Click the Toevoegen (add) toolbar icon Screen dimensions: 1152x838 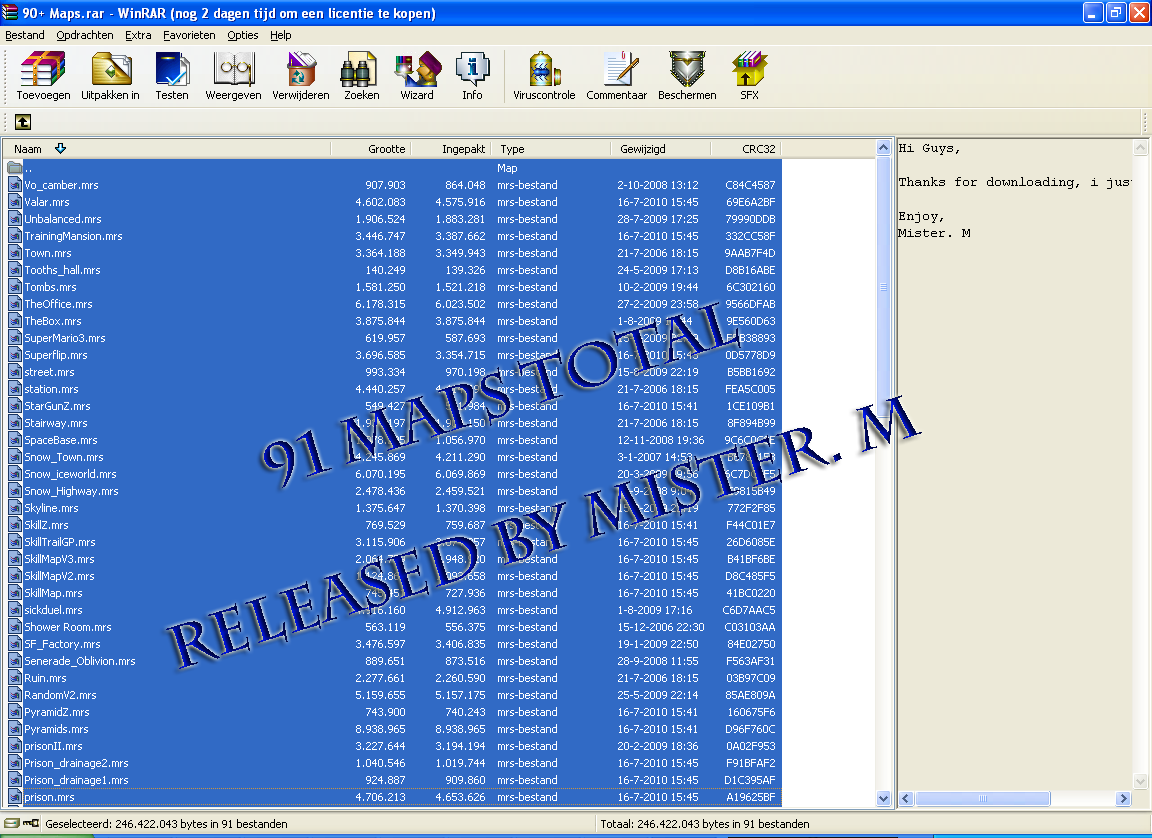click(43, 69)
